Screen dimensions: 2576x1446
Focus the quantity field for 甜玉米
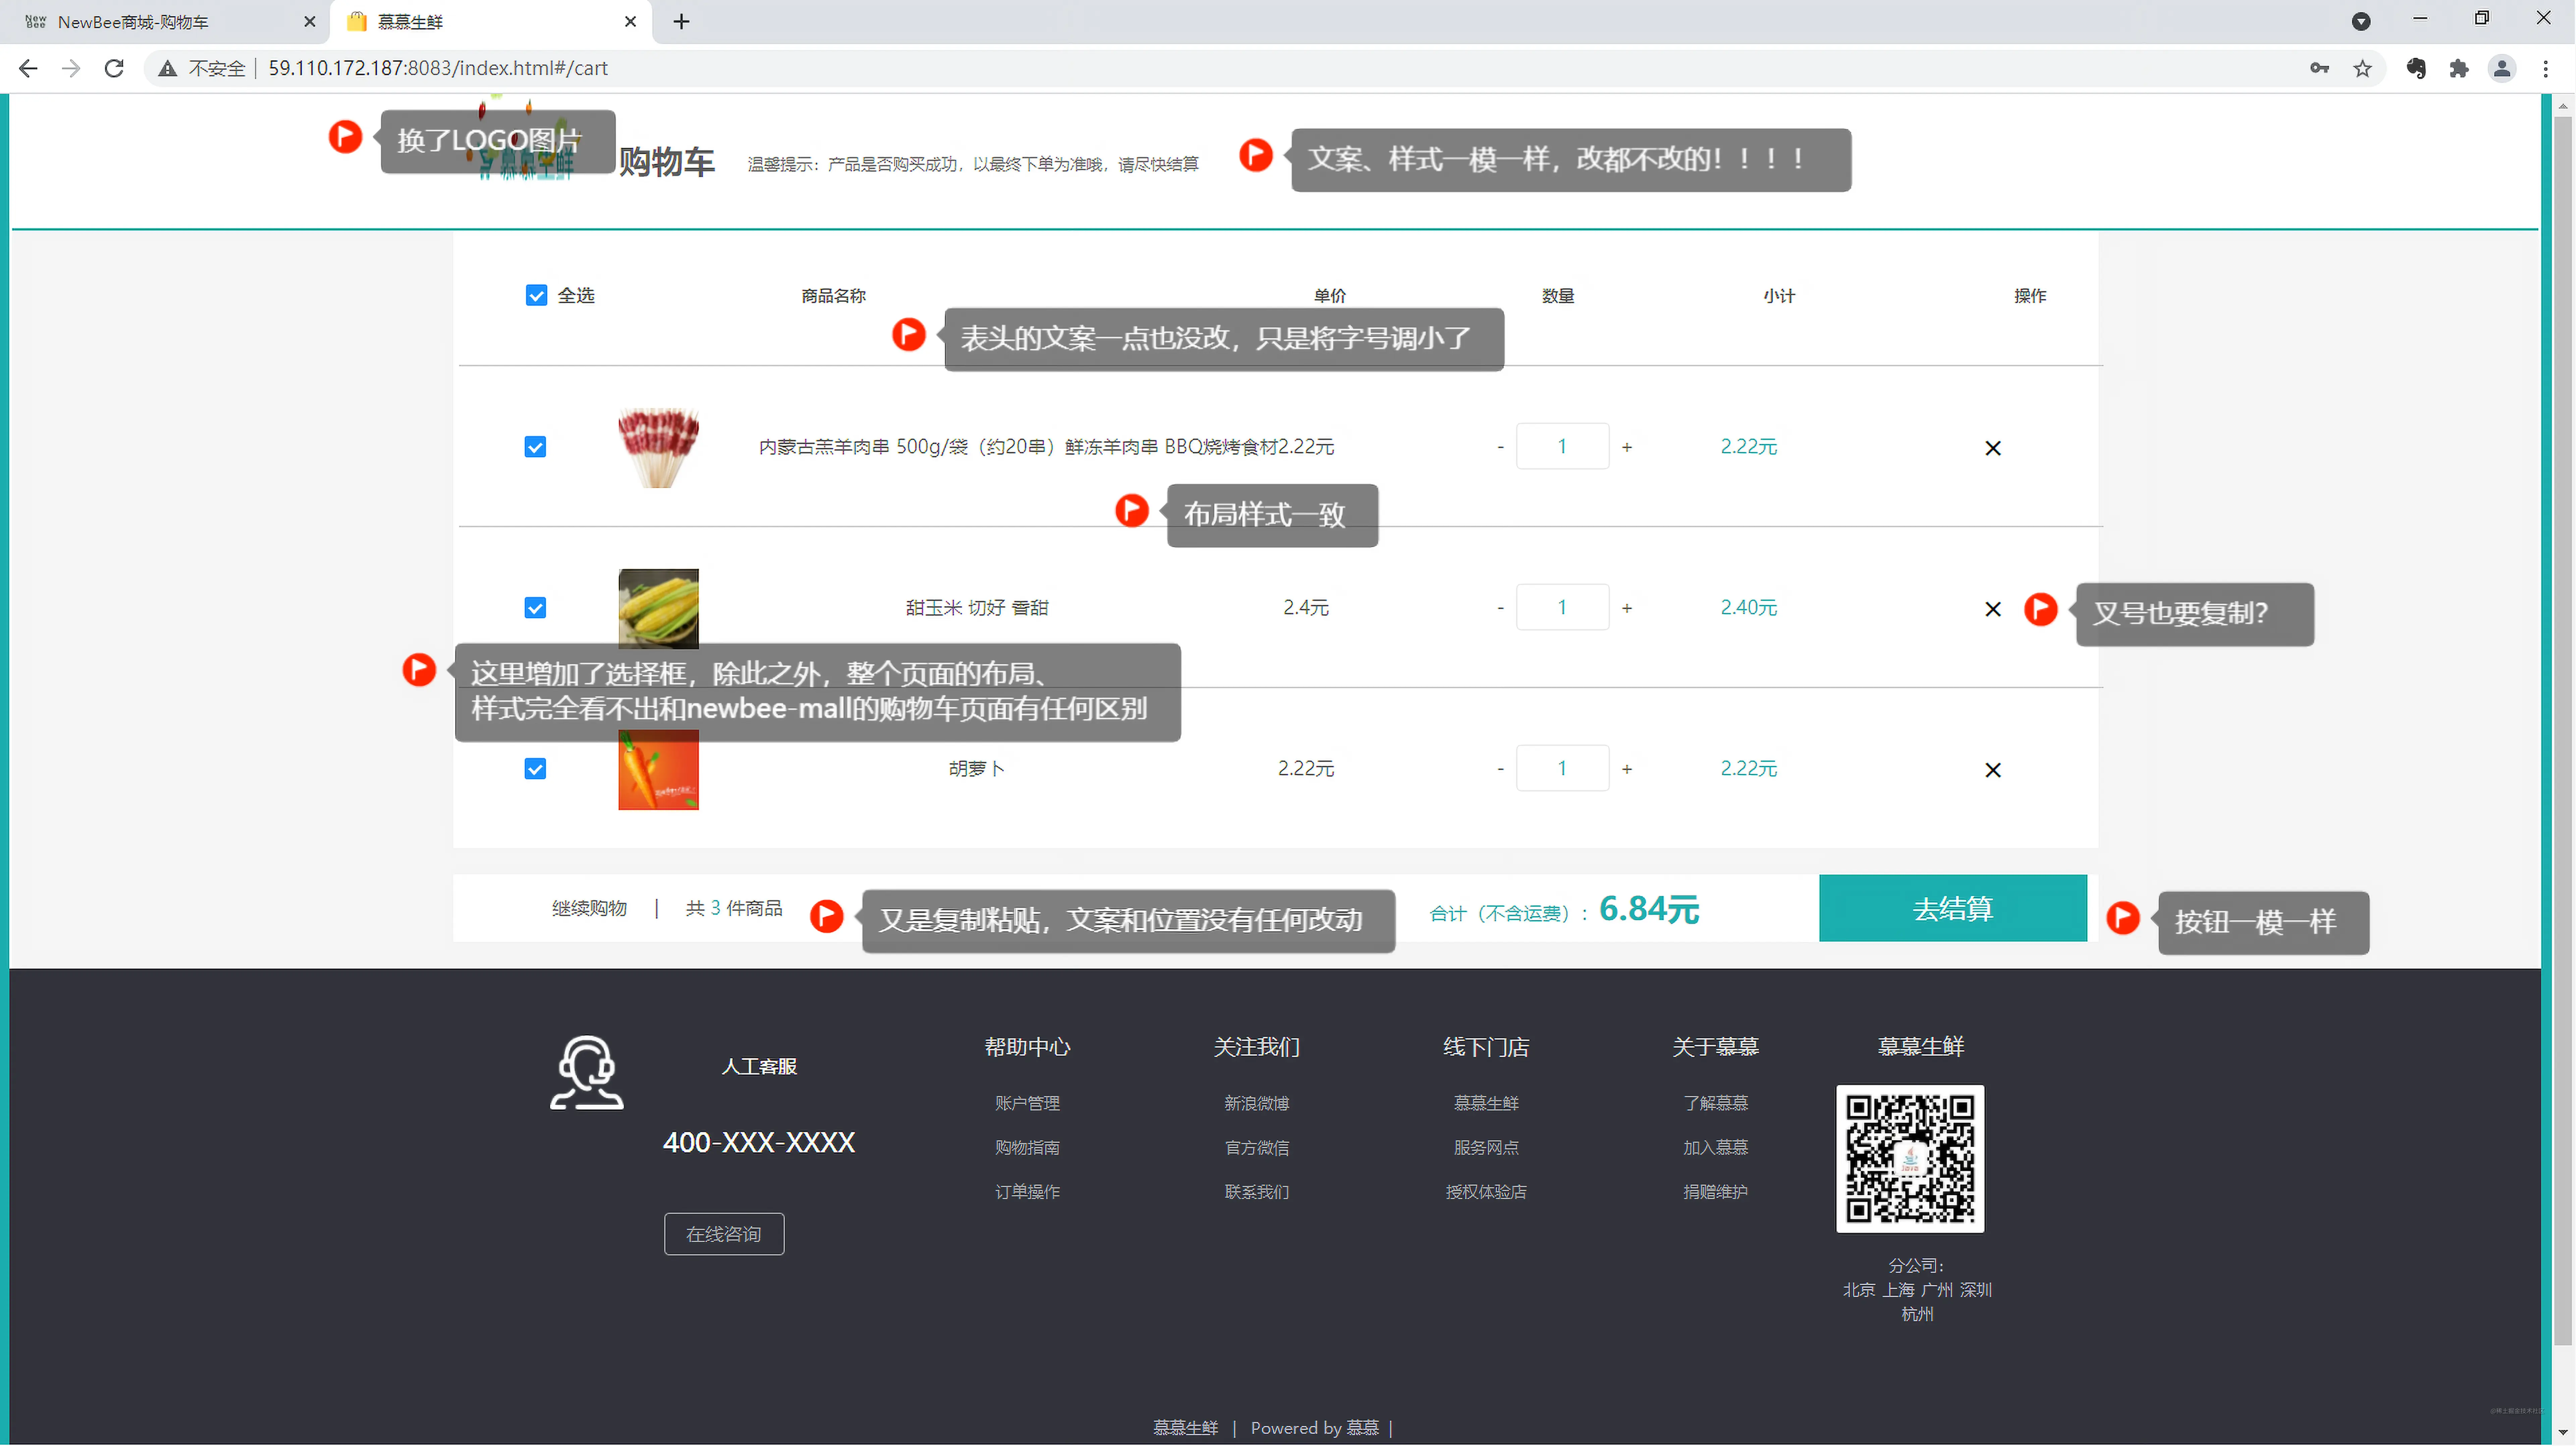click(x=1562, y=607)
